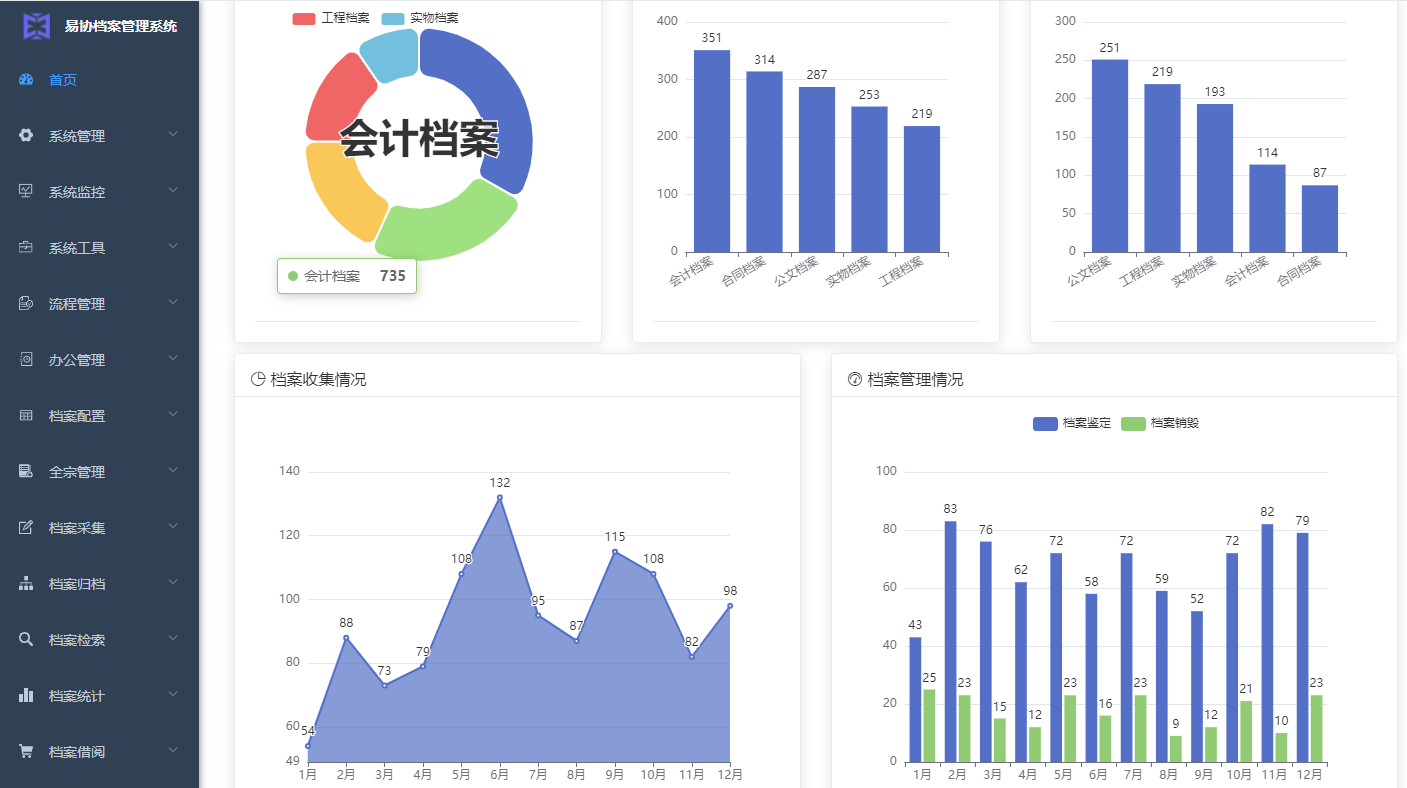The height and width of the screenshot is (788, 1407).
Task: Expand the 系统工具 chevron
Action: [x=173, y=246]
